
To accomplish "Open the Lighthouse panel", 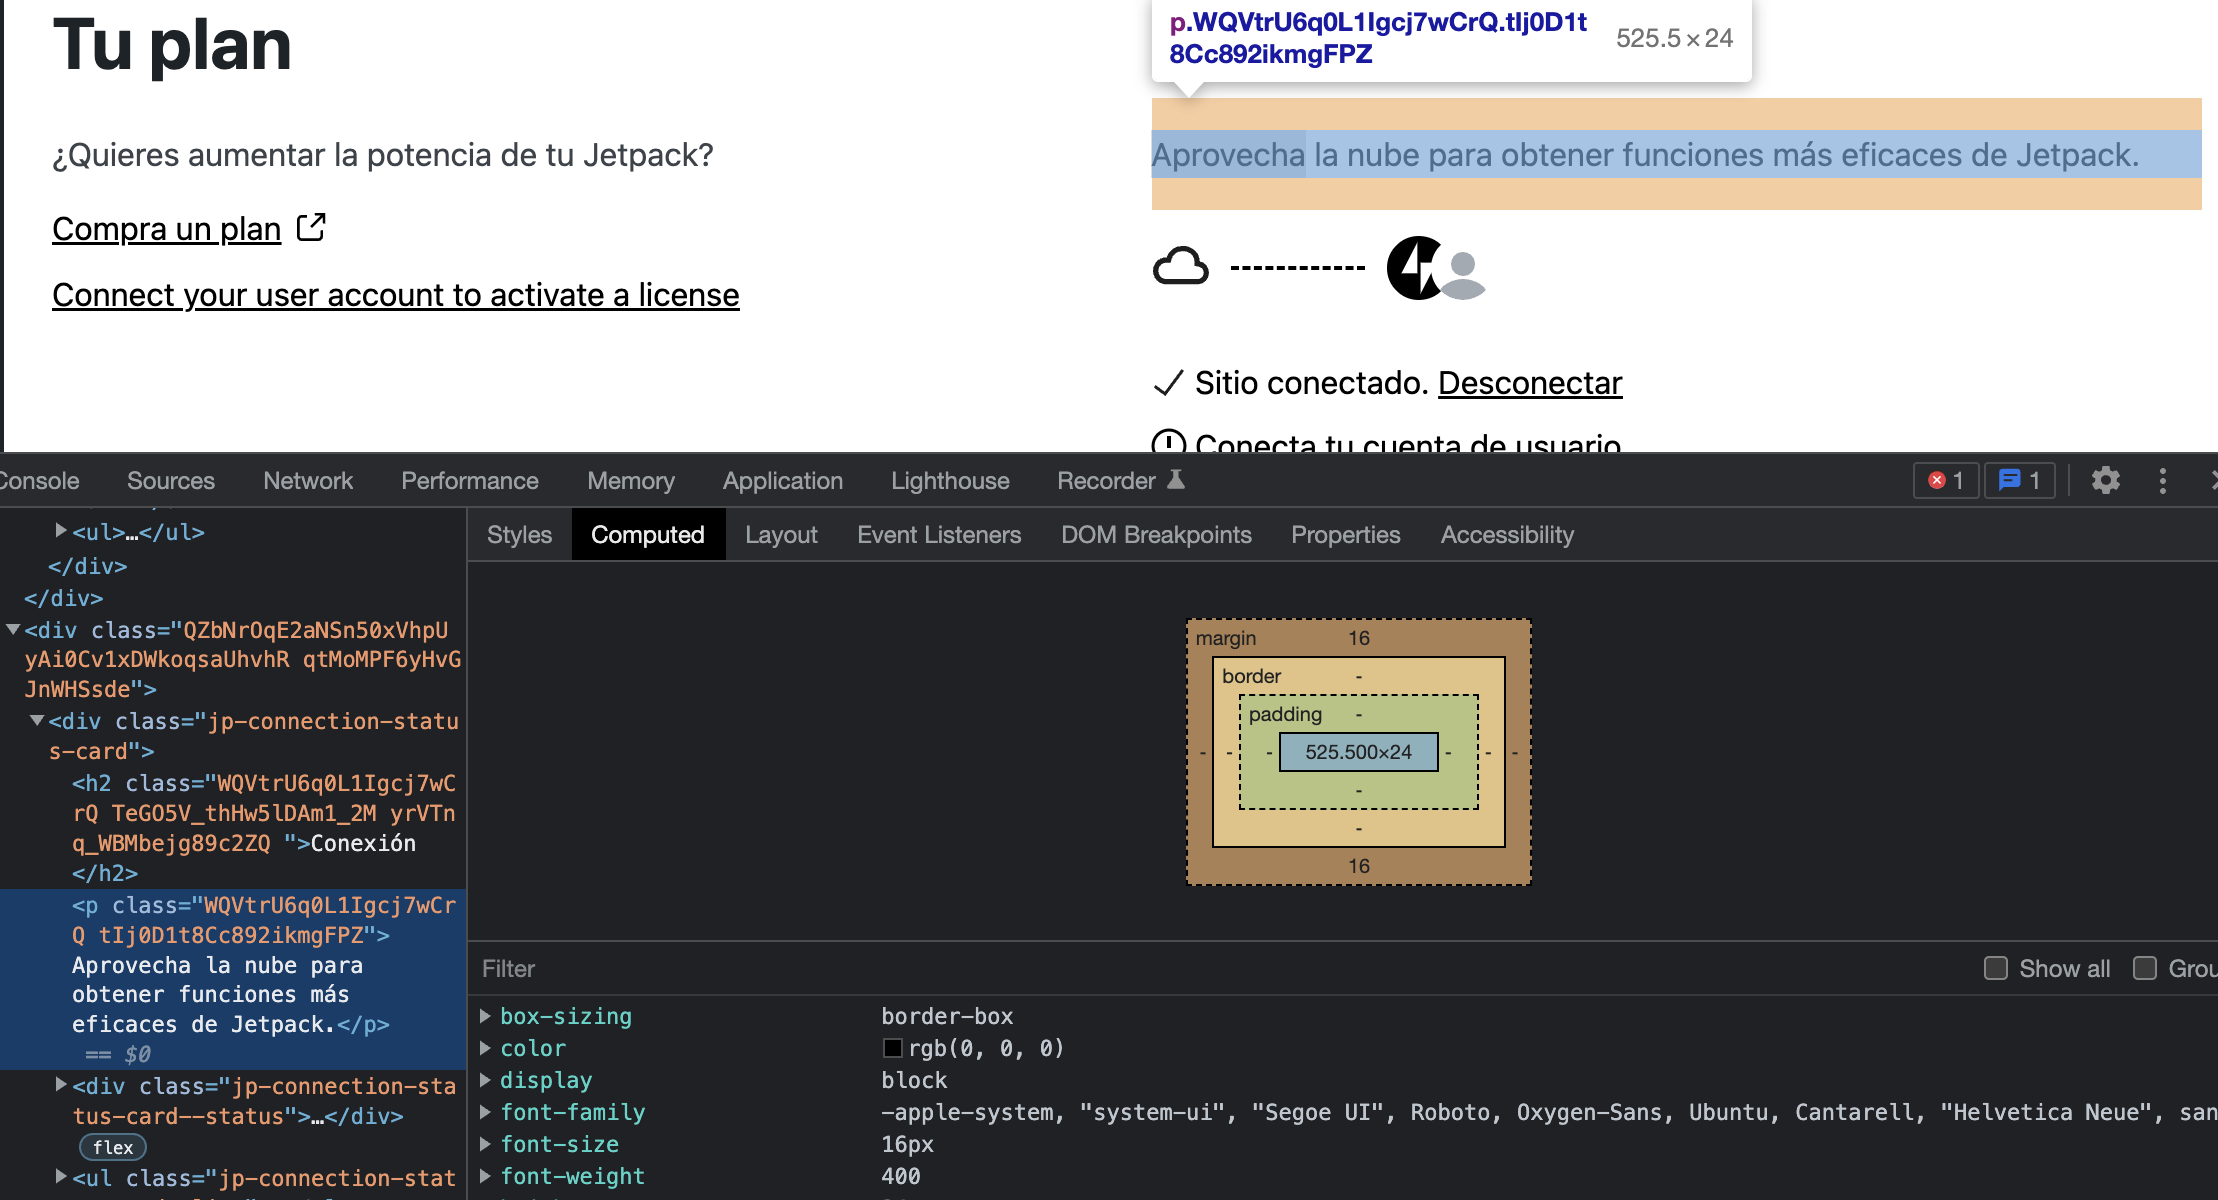I will point(950,481).
